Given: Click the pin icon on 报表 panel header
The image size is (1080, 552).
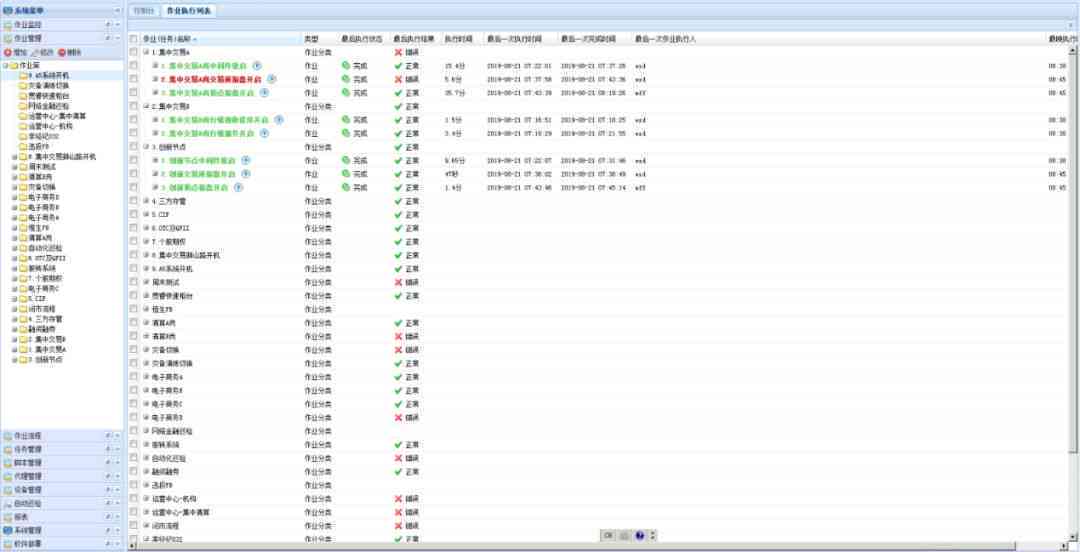Looking at the screenshot, I should coord(108,517).
